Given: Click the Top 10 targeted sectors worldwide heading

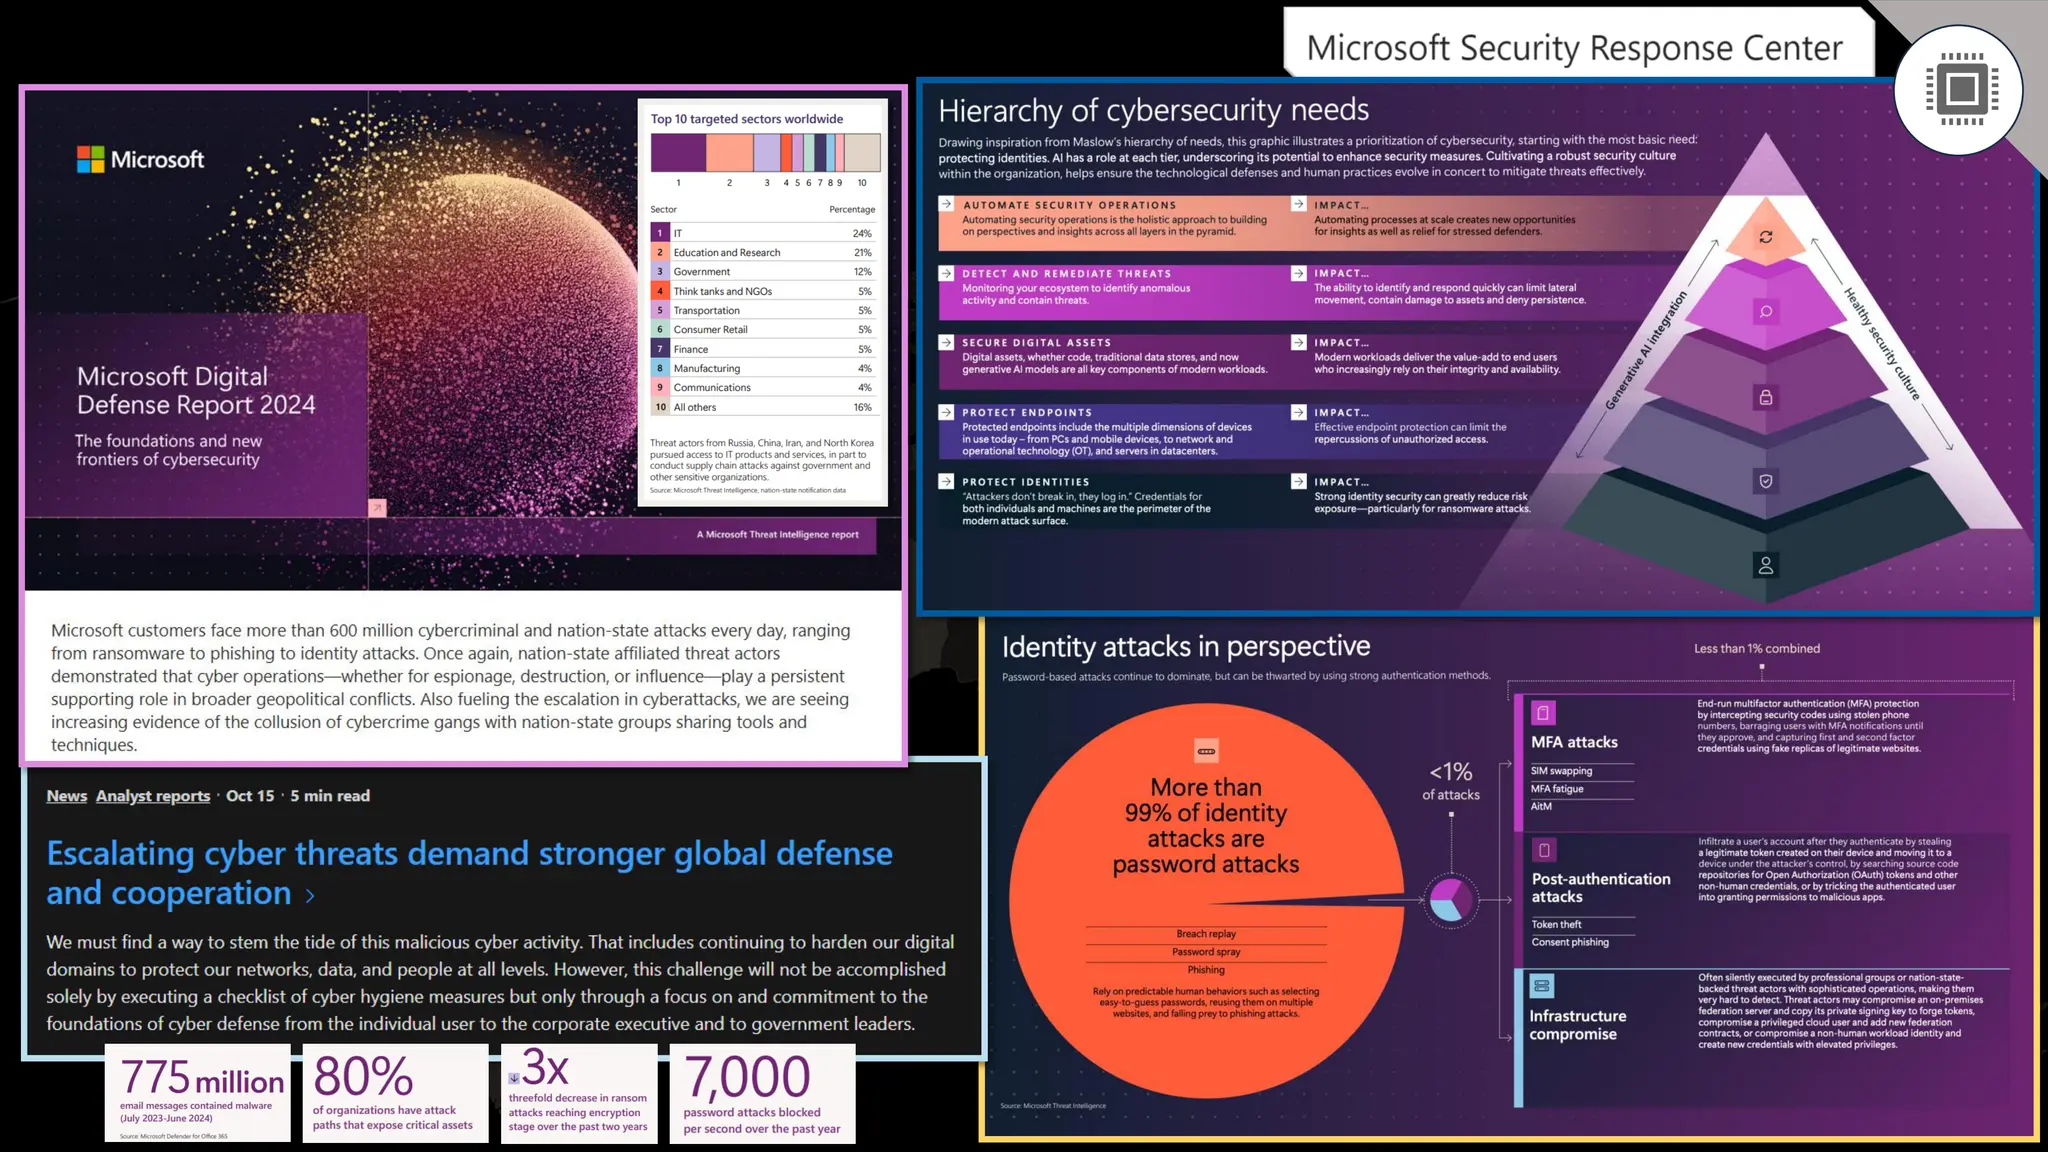Looking at the screenshot, I should (747, 119).
